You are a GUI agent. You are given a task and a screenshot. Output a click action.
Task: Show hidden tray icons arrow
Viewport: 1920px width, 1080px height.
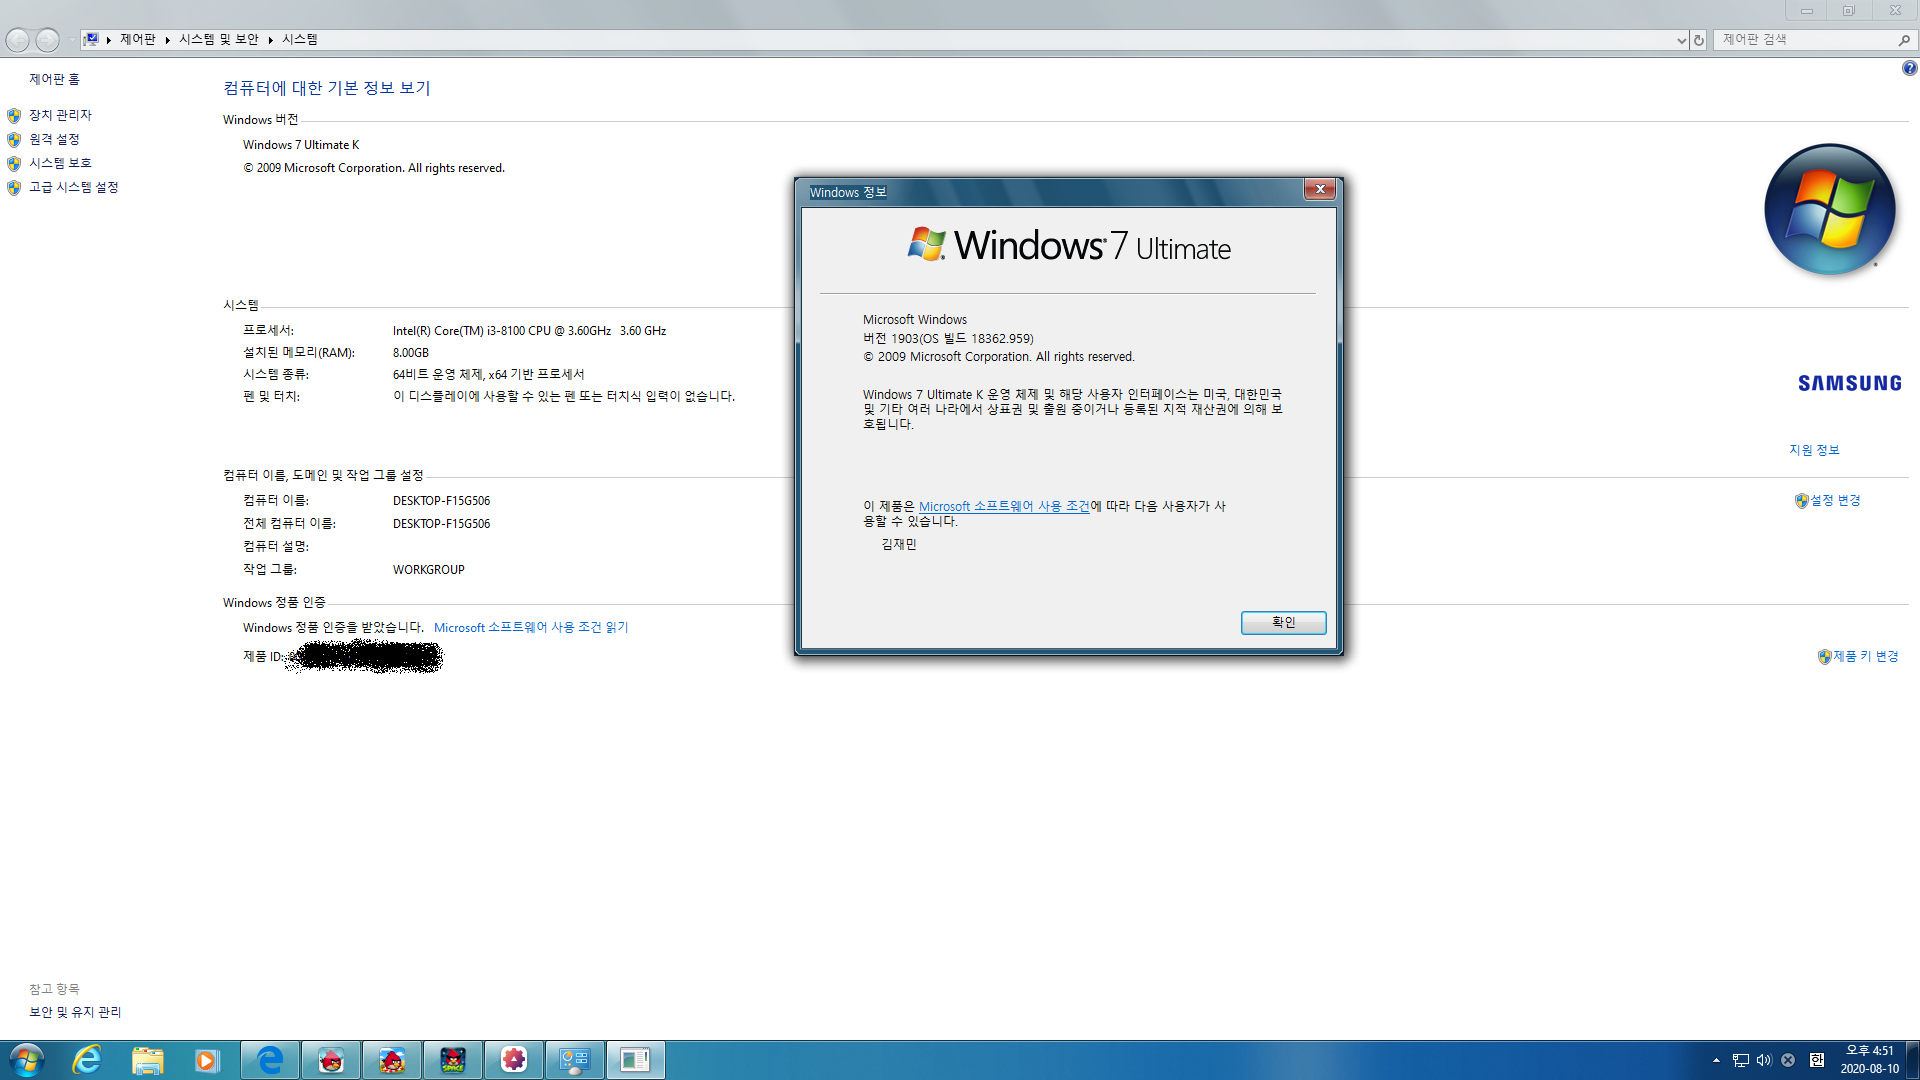click(x=1716, y=1060)
